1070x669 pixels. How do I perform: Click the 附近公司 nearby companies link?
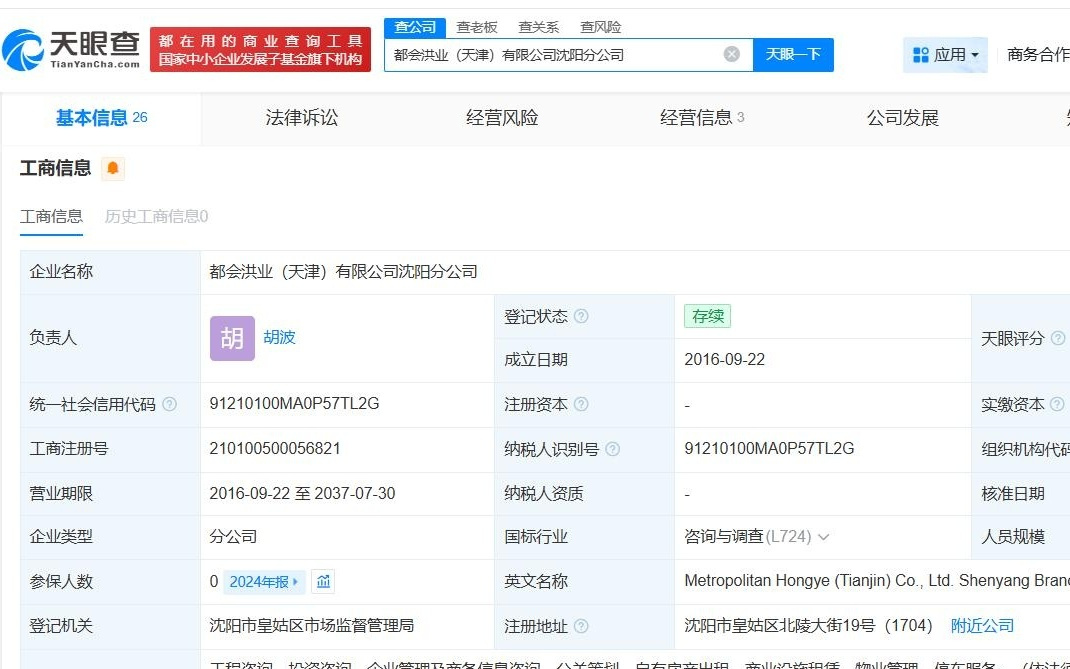tap(981, 625)
